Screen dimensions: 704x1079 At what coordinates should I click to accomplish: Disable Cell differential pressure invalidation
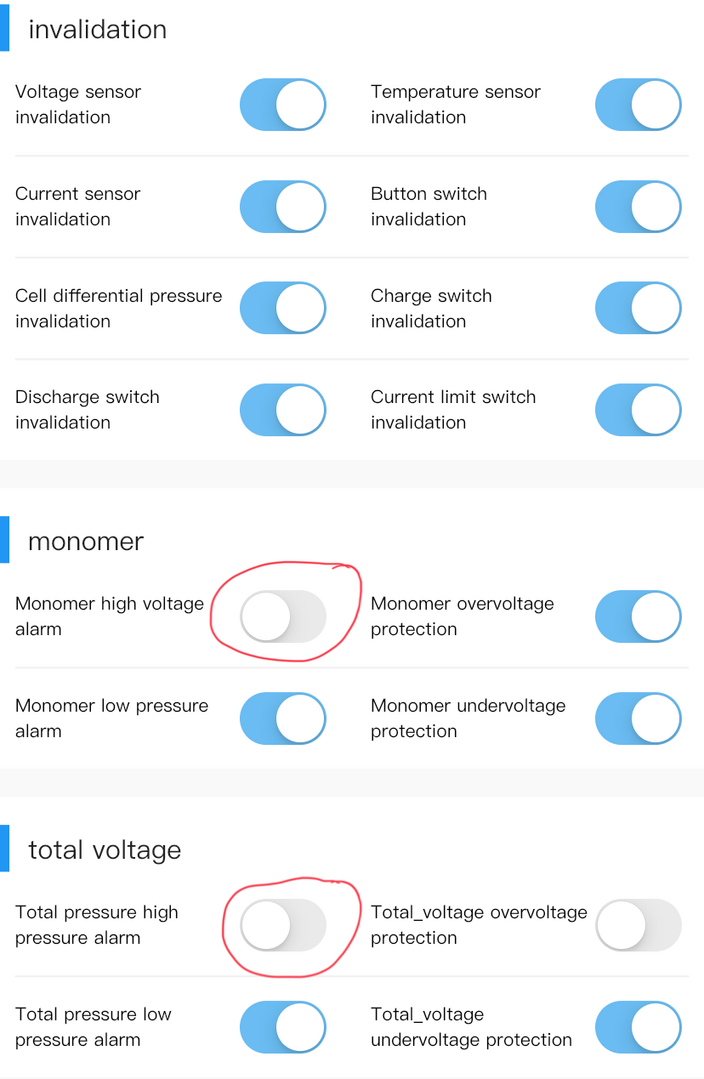point(283,308)
